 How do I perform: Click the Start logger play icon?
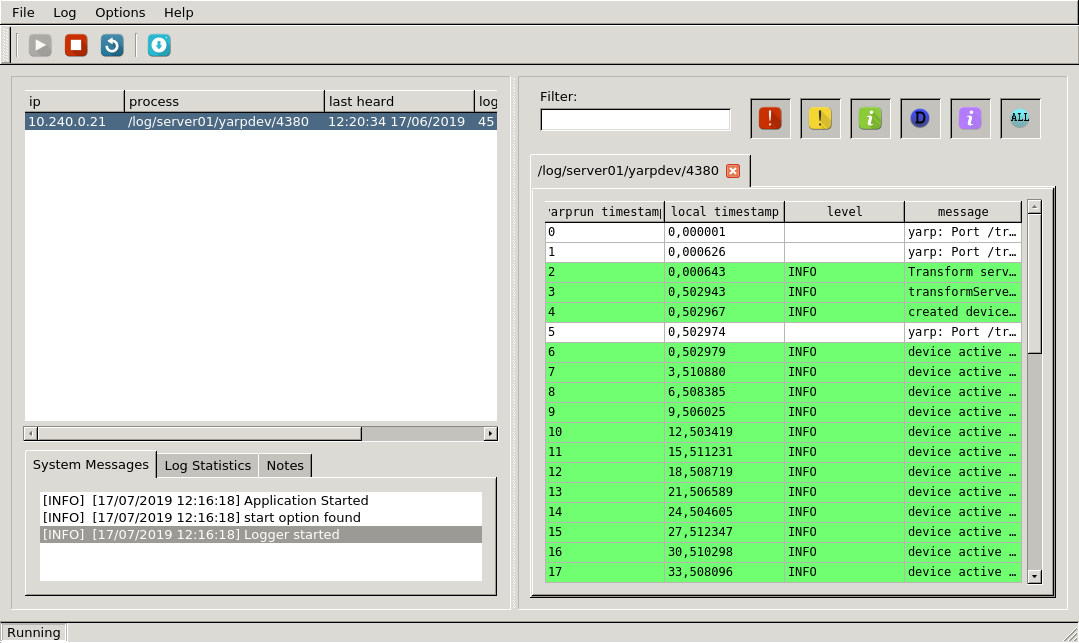click(40, 45)
